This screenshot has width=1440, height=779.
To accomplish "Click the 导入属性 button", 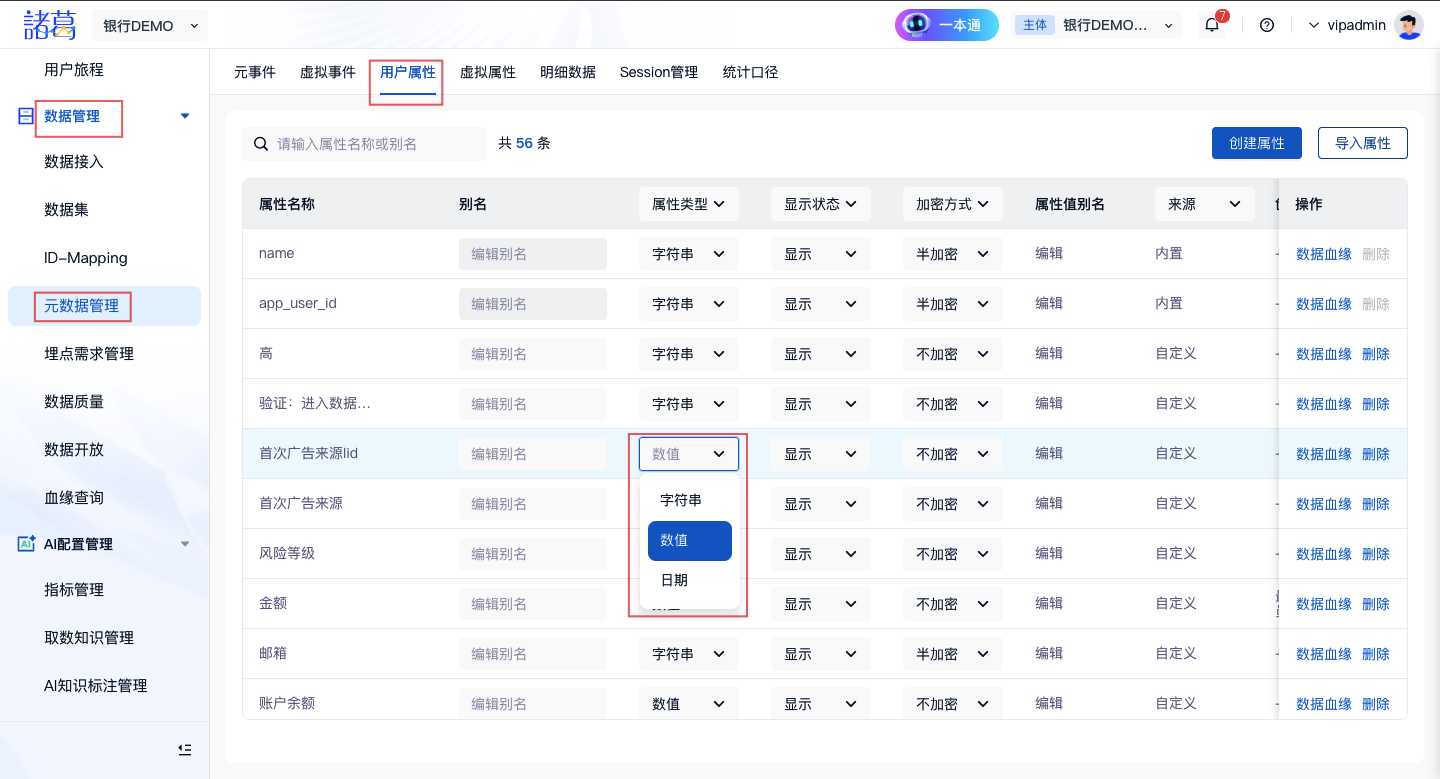I will pos(1362,143).
